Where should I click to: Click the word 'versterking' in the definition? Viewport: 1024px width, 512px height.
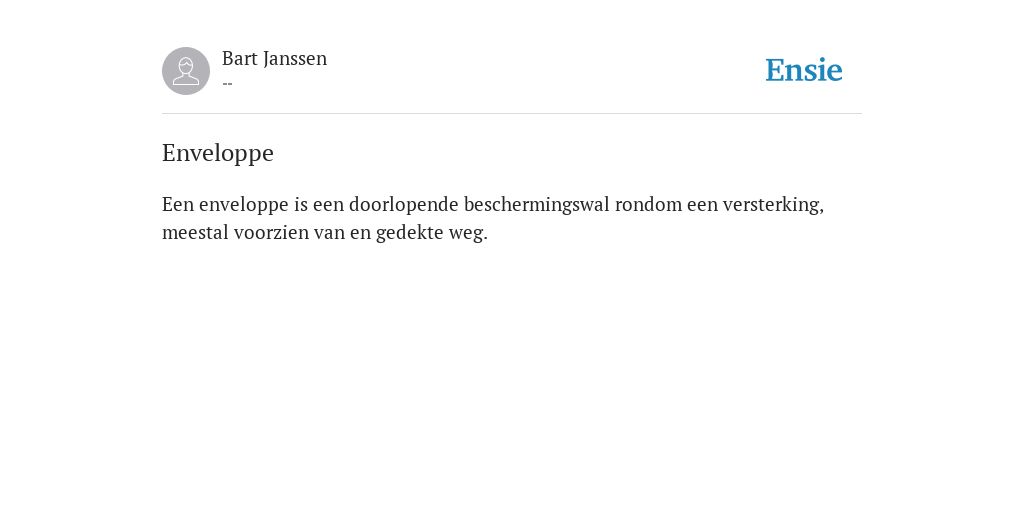coord(773,205)
